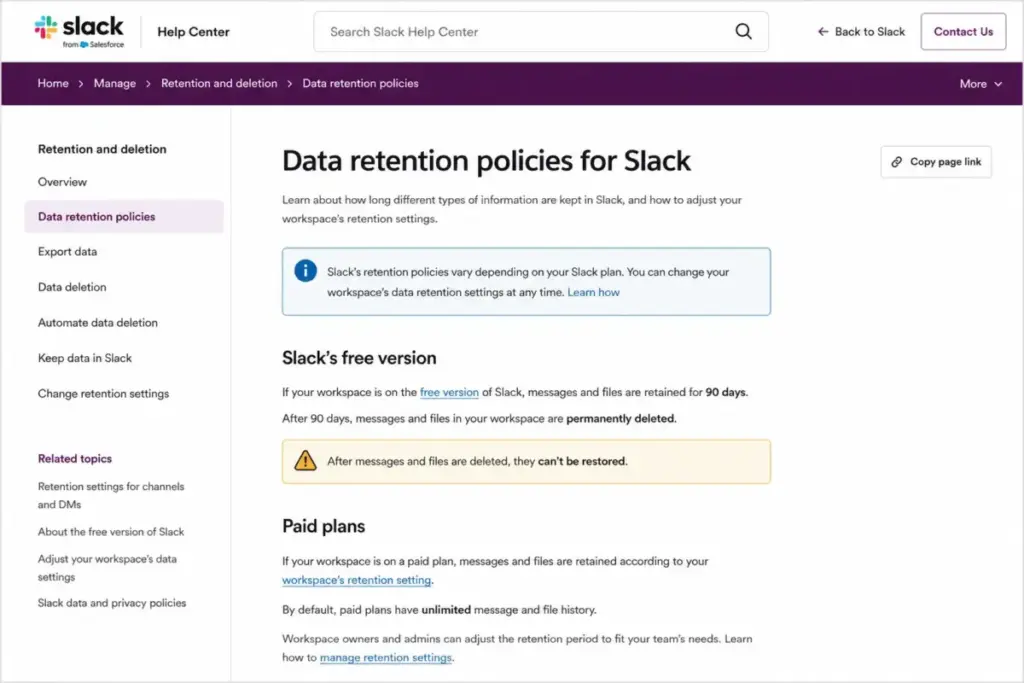Viewport: 1024px width, 683px height.
Task: Navigate to Home breadcrumb
Action: tap(53, 84)
